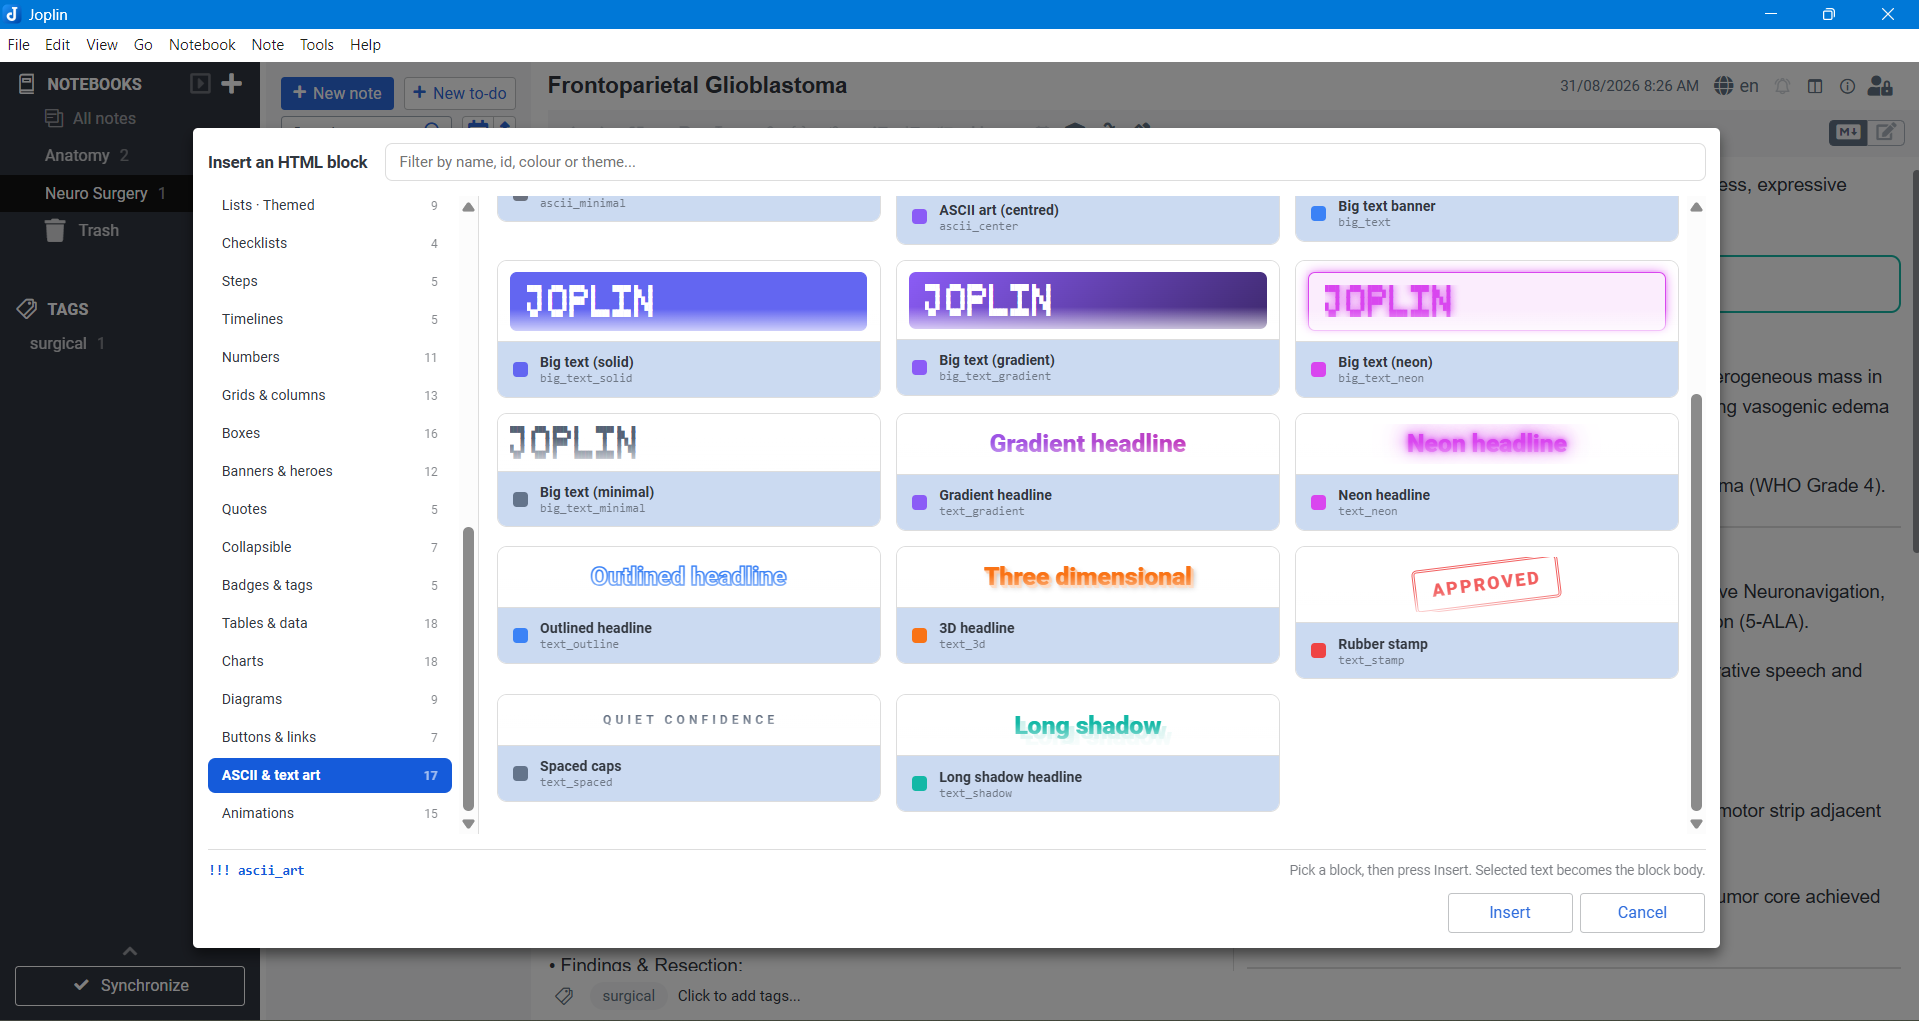The width and height of the screenshot is (1919, 1021).
Task: Click 'Click to add tags...' below the note
Action: pyautogui.click(x=739, y=996)
